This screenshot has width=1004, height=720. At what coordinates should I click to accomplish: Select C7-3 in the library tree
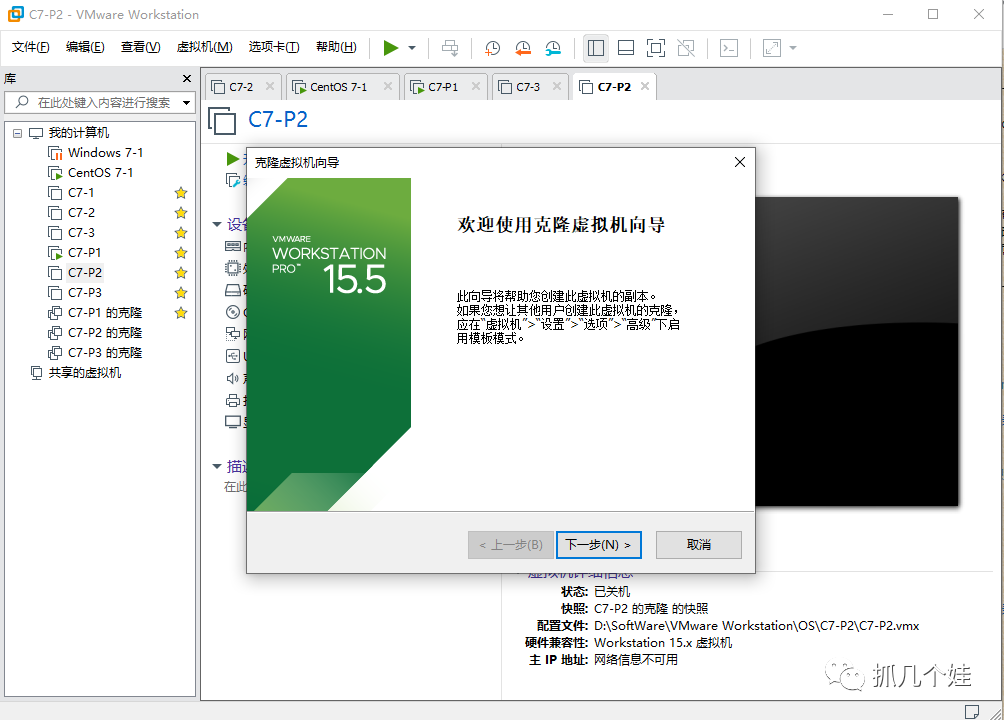pos(81,232)
